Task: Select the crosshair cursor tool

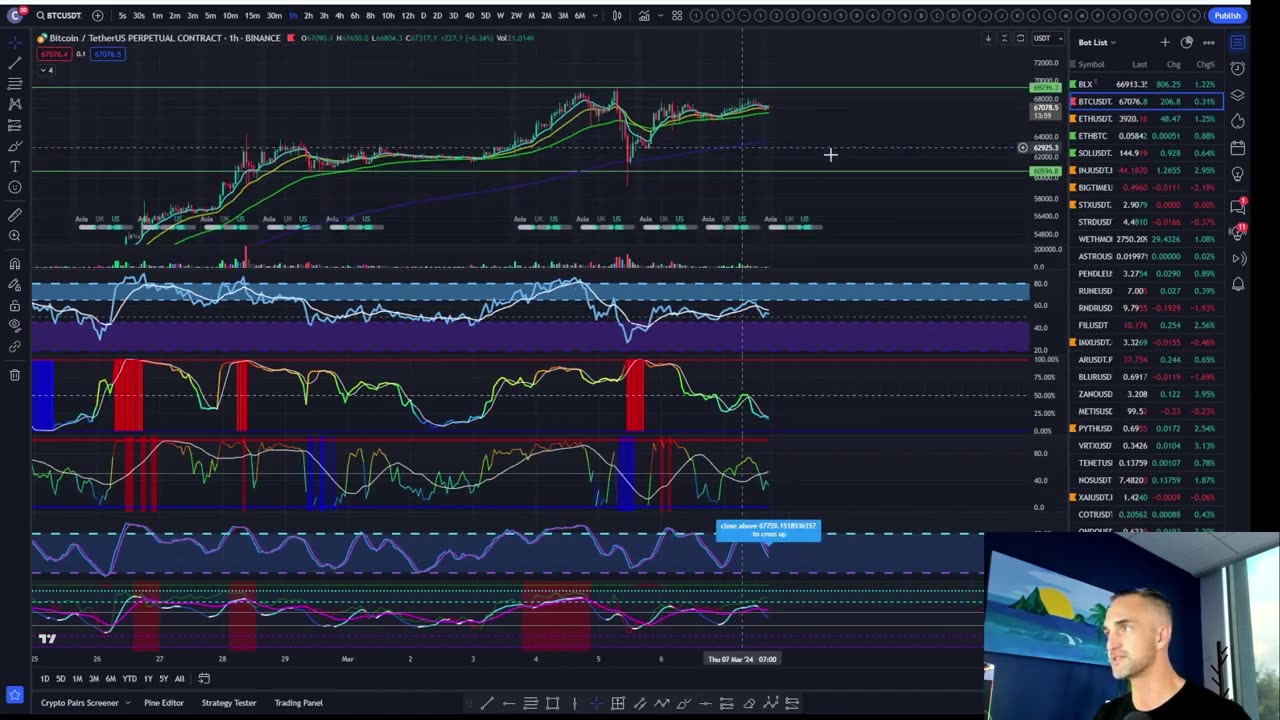Action: (15, 42)
